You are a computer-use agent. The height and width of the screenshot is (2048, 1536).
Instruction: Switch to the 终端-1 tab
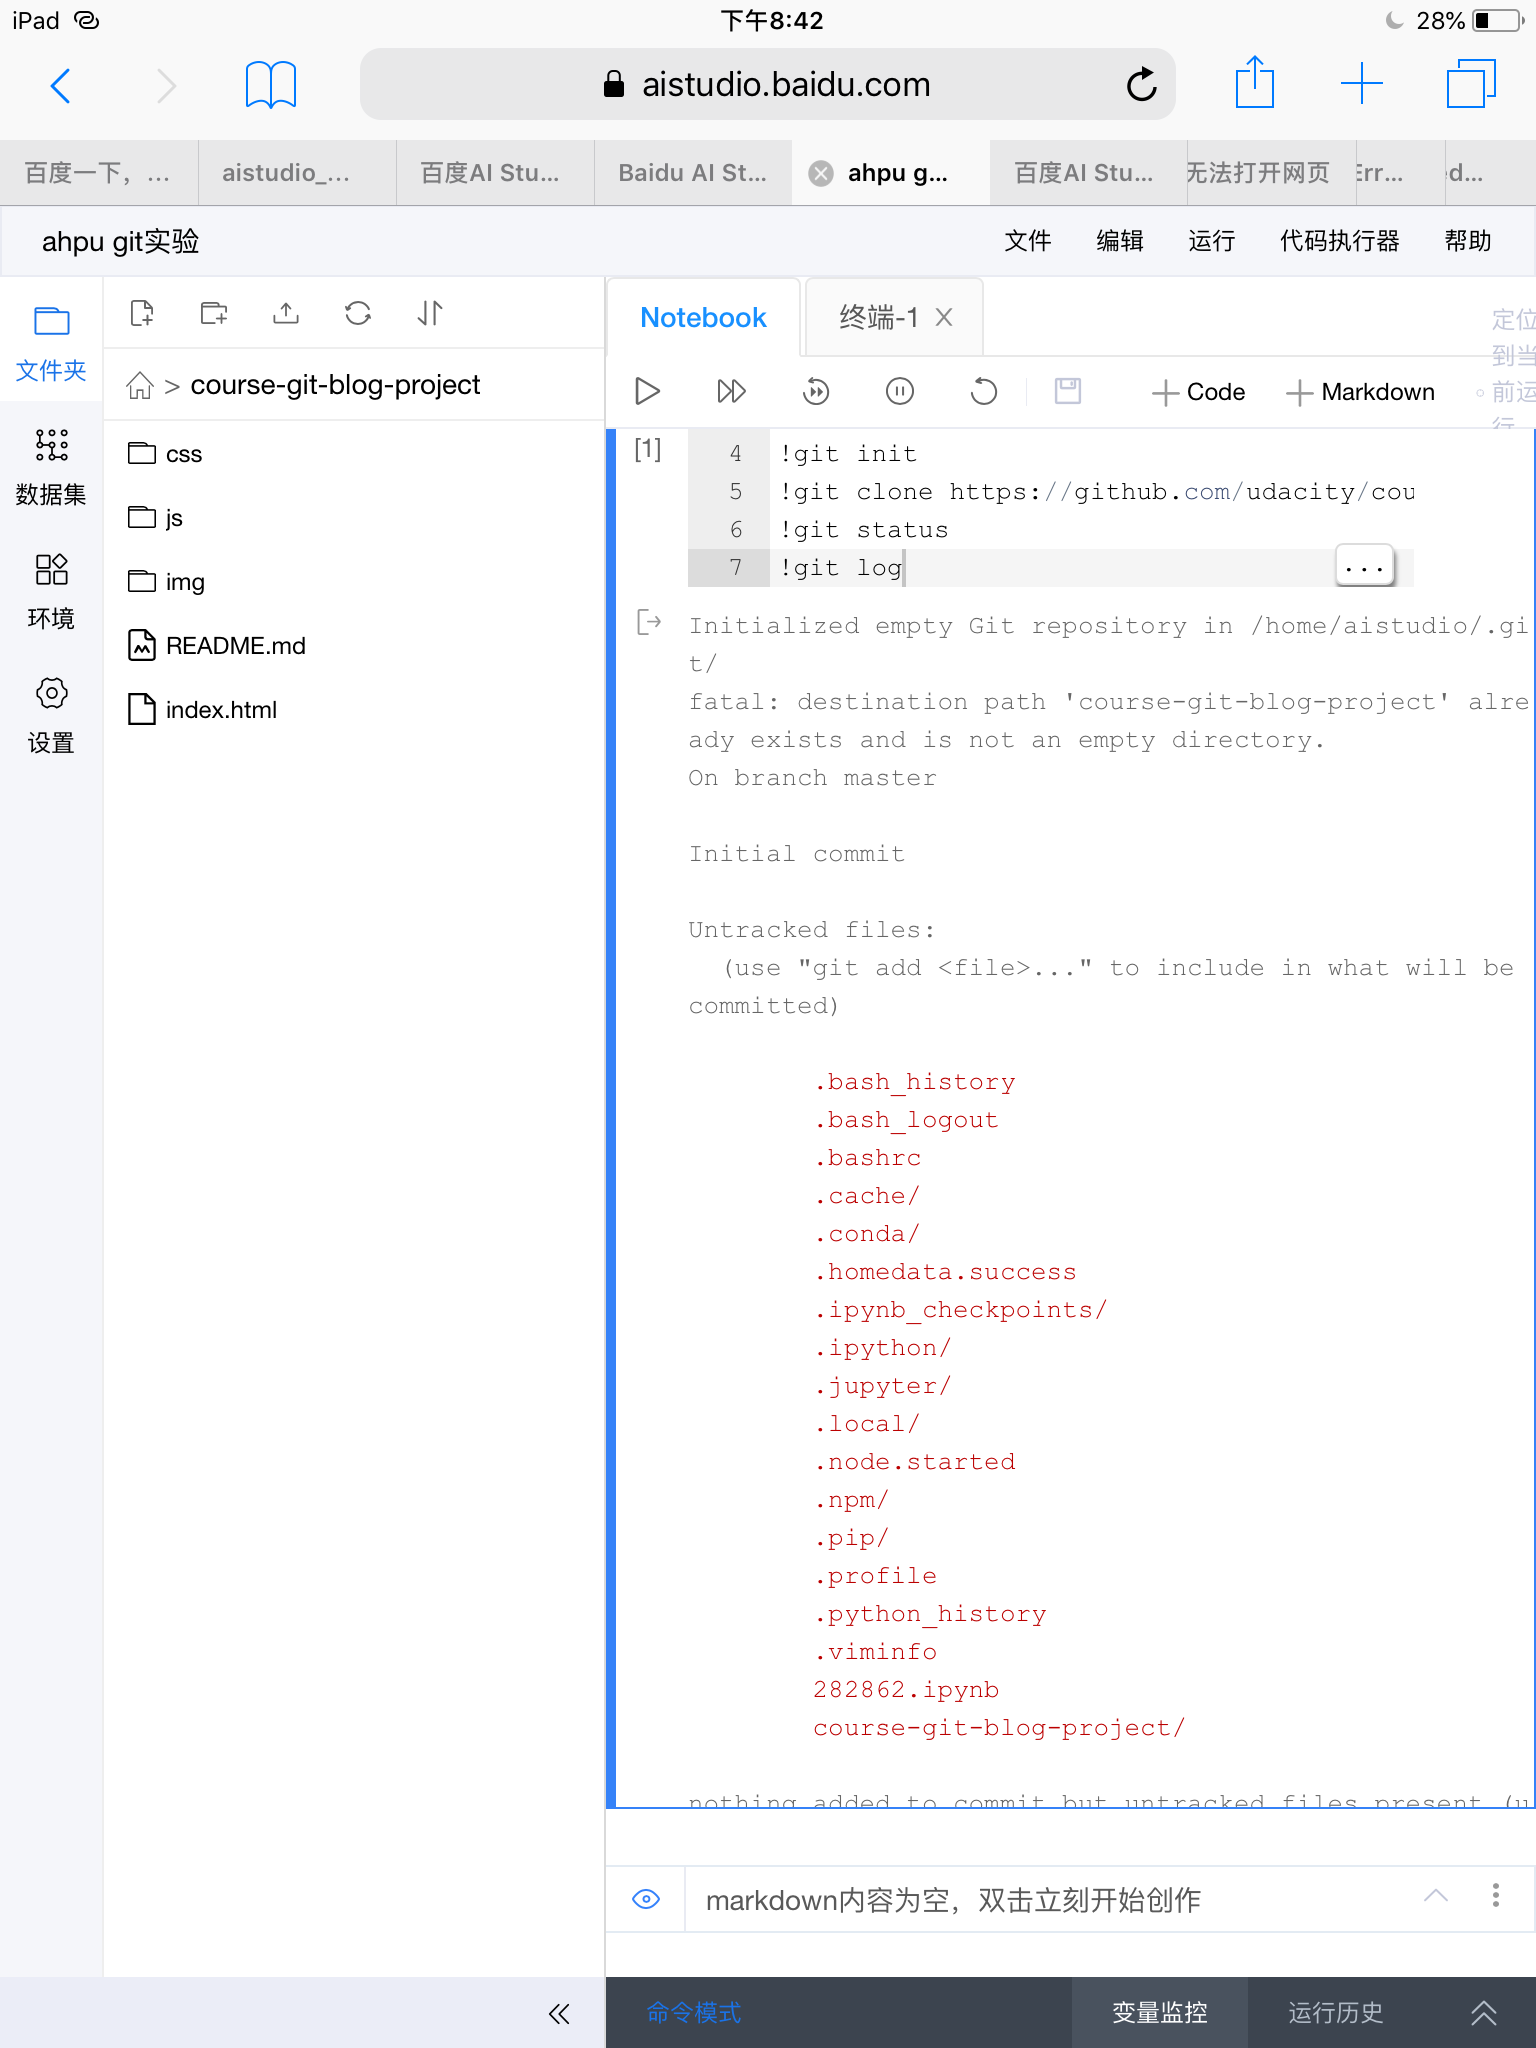tap(878, 318)
